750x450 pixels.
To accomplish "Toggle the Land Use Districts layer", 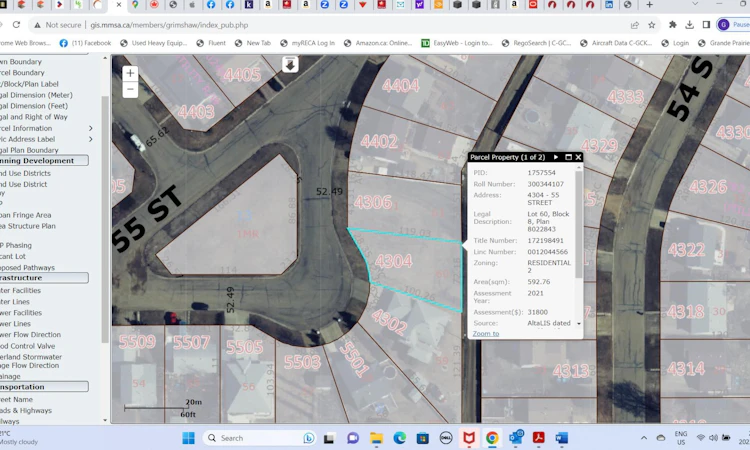I will coord(25,173).
